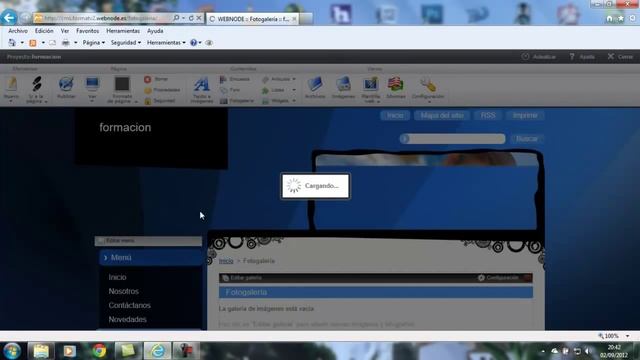The height and width of the screenshot is (360, 640).
Task: Expand the Herramientas dropdown in command bar
Action: pos(166,42)
